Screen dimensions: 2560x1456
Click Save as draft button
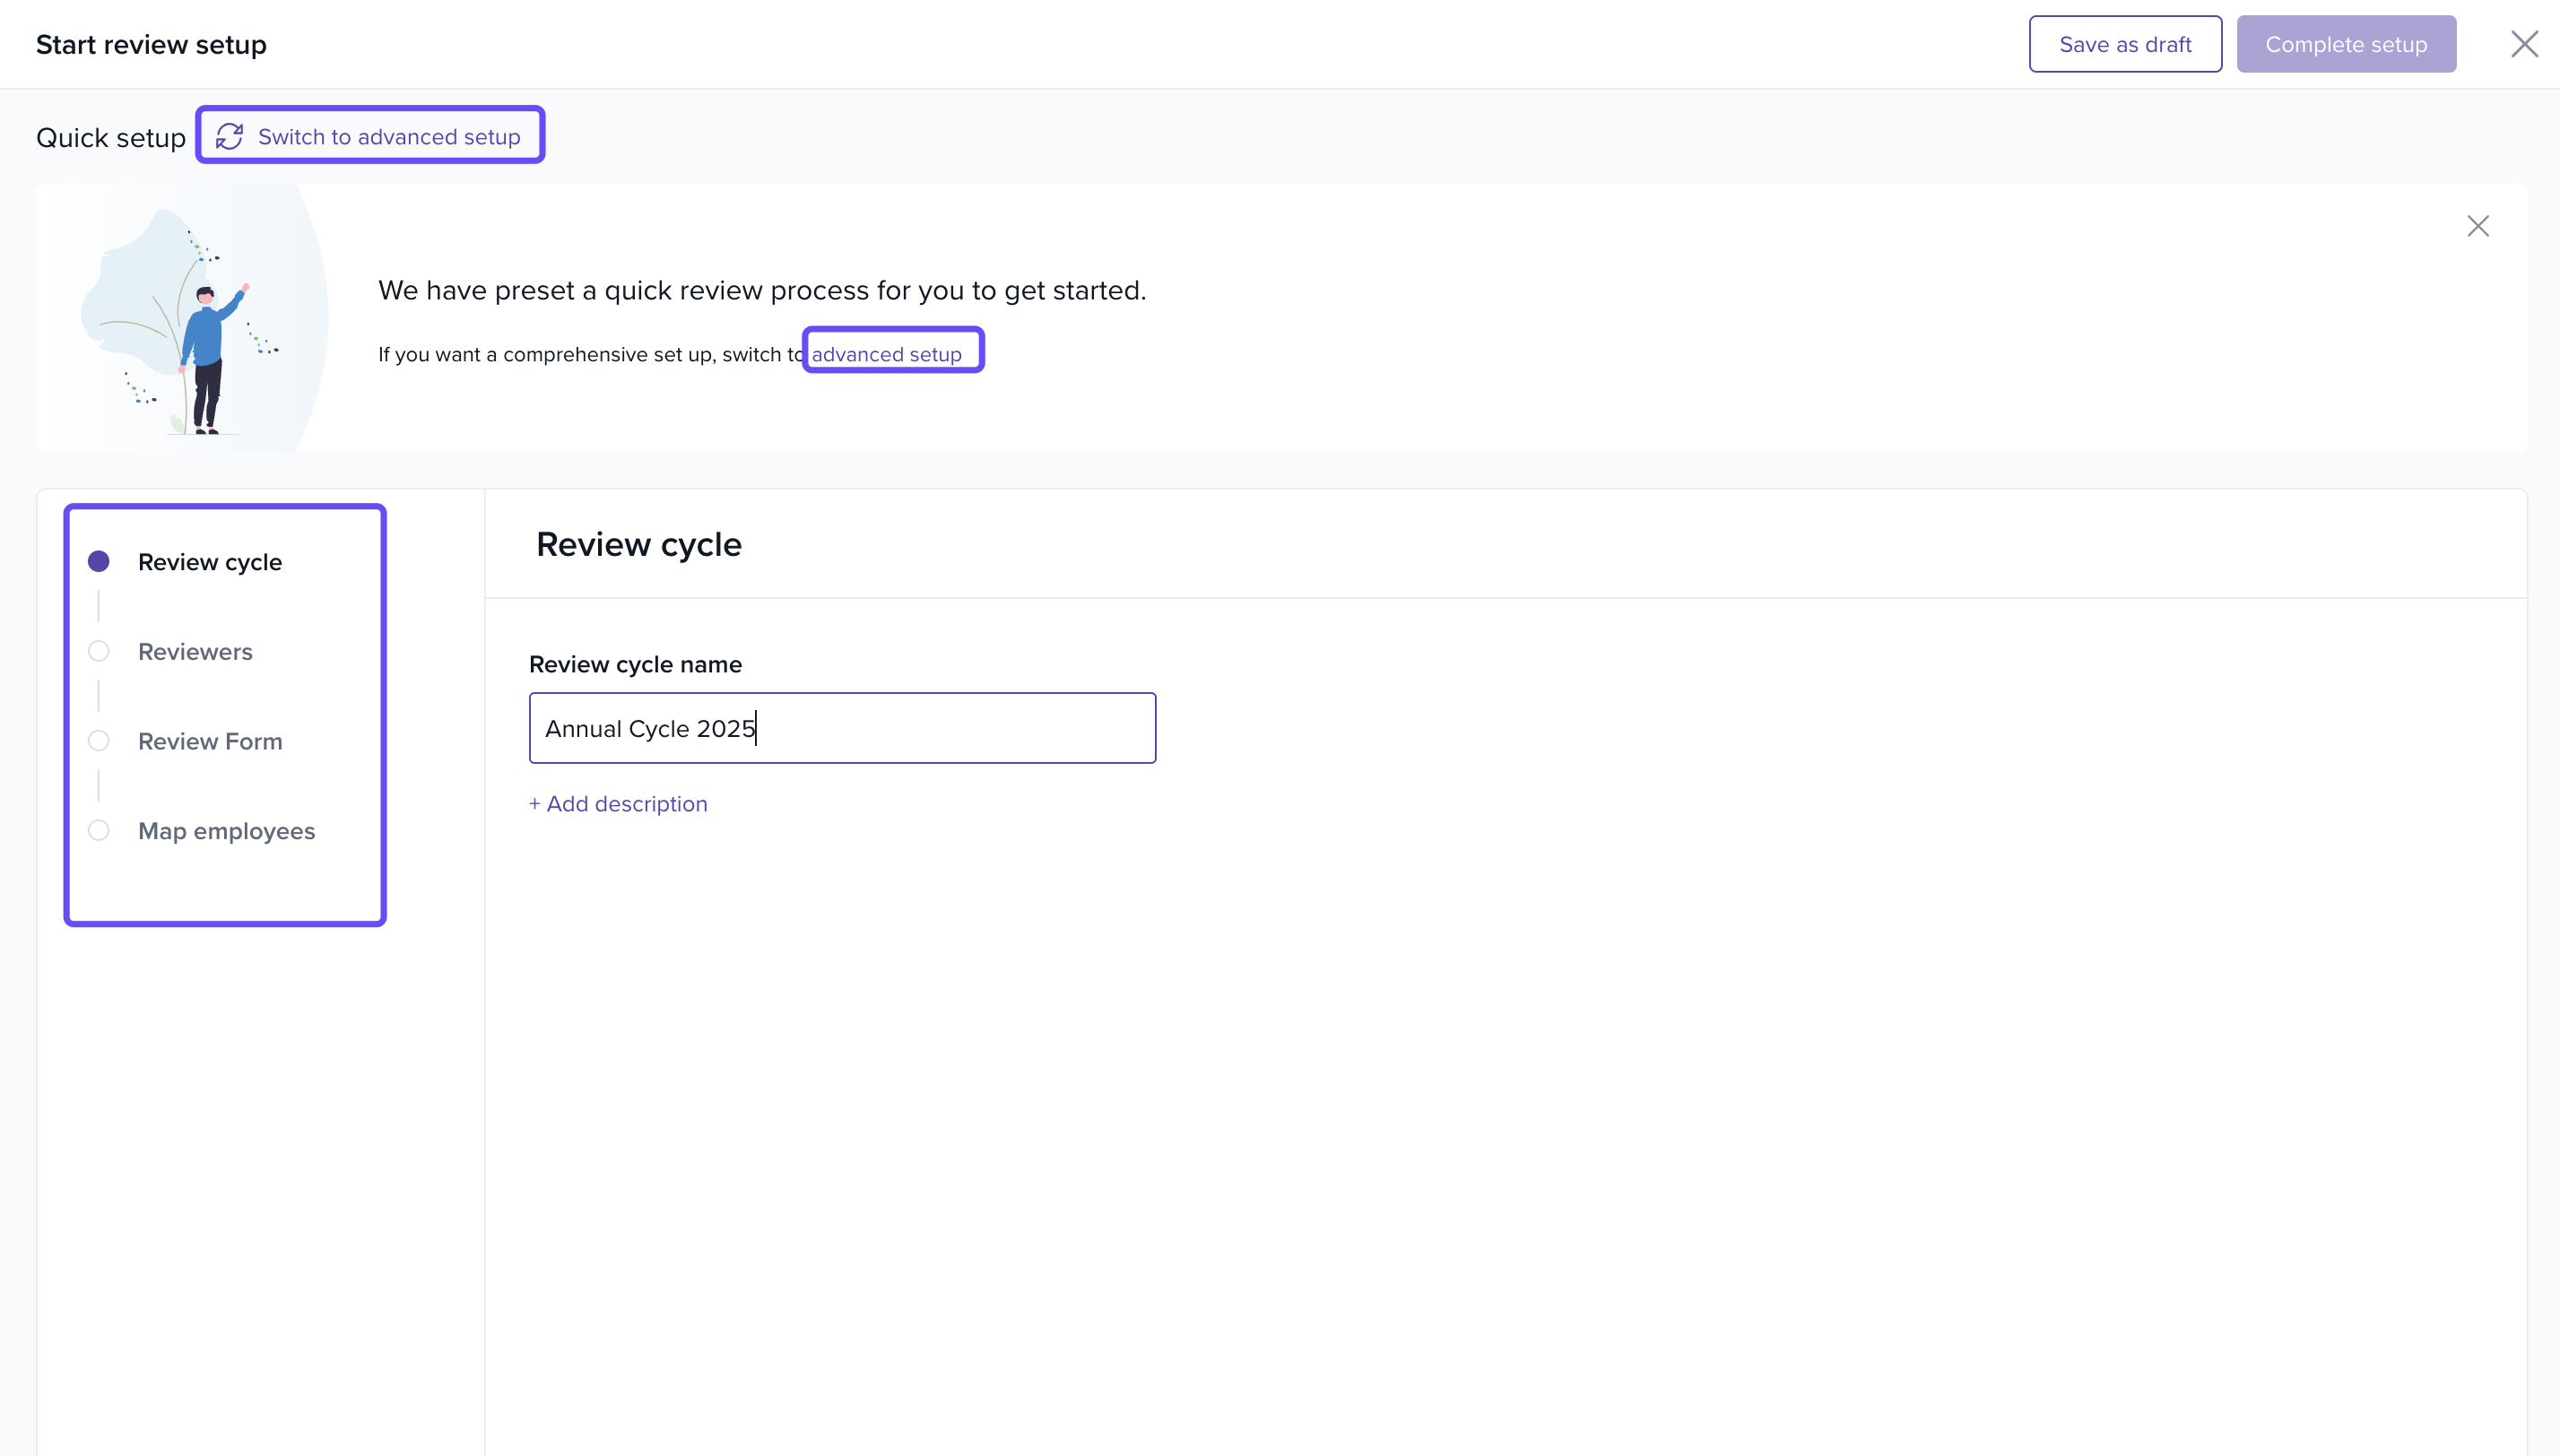tap(2125, 44)
